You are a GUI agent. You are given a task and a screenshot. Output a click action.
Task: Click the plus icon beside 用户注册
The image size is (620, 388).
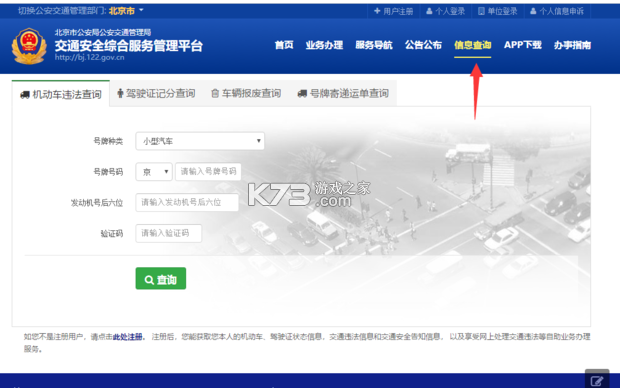(x=377, y=11)
